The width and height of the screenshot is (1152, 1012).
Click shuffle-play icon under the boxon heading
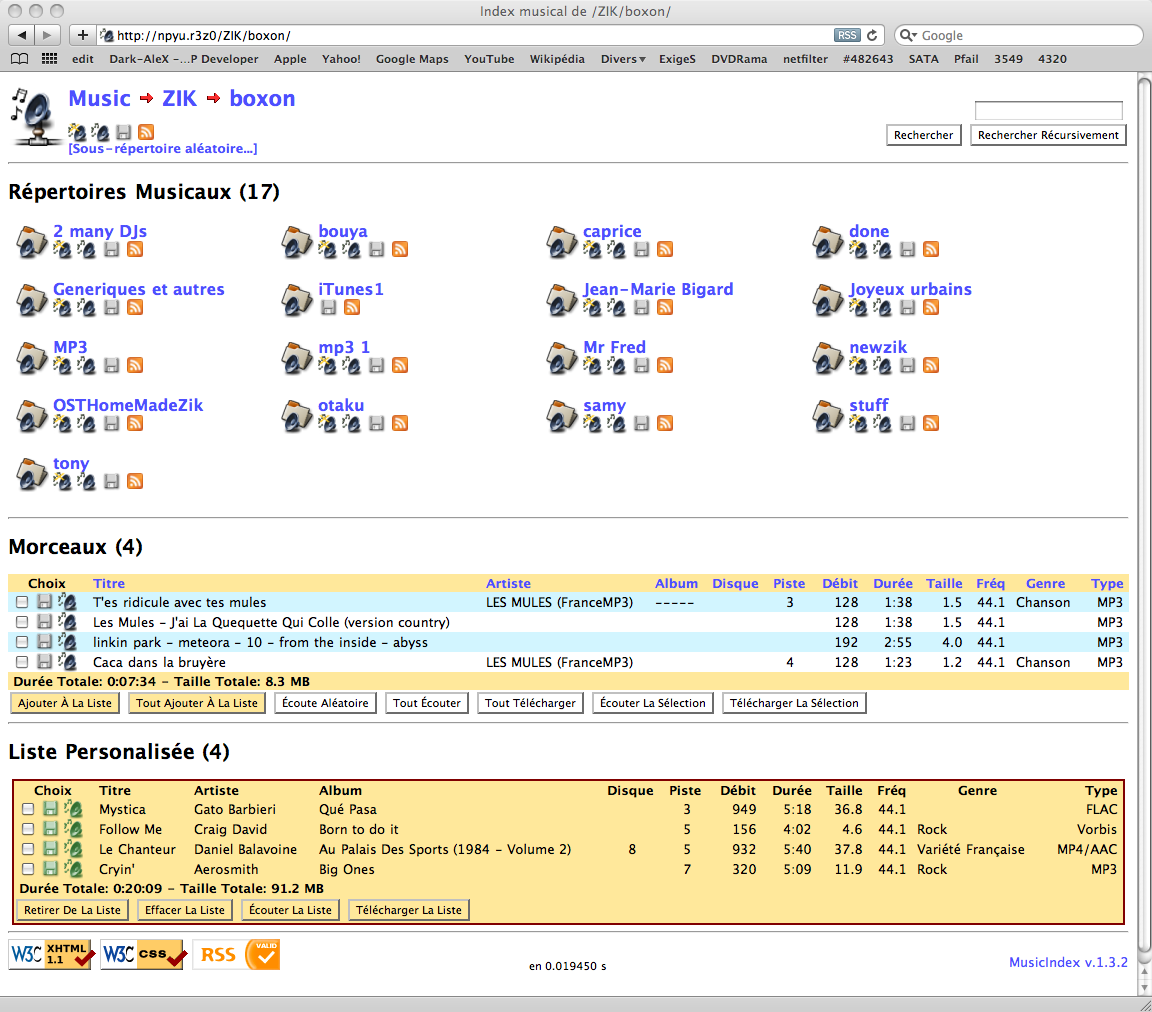76,132
